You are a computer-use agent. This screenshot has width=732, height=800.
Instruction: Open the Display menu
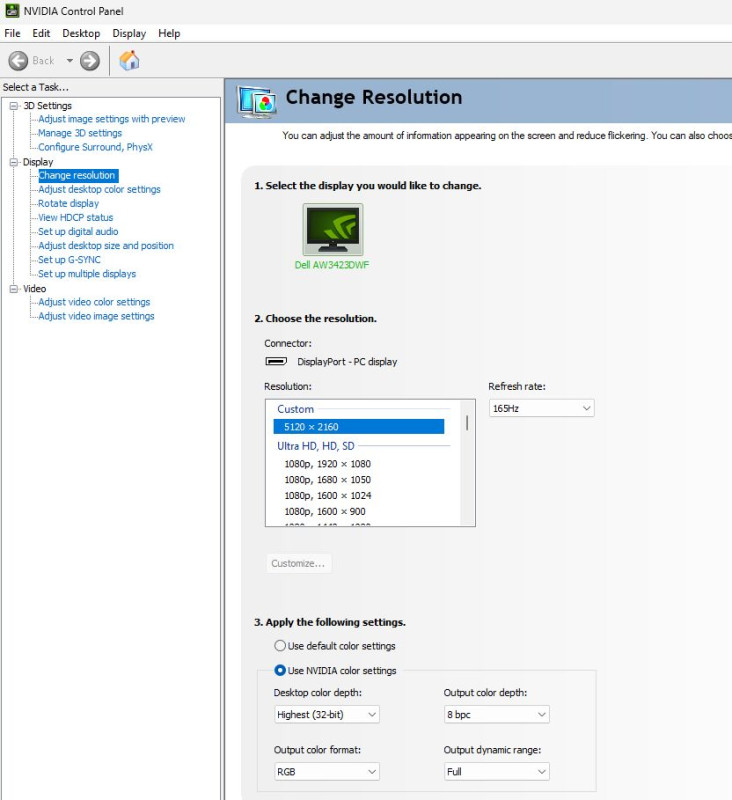pyautogui.click(x=129, y=33)
